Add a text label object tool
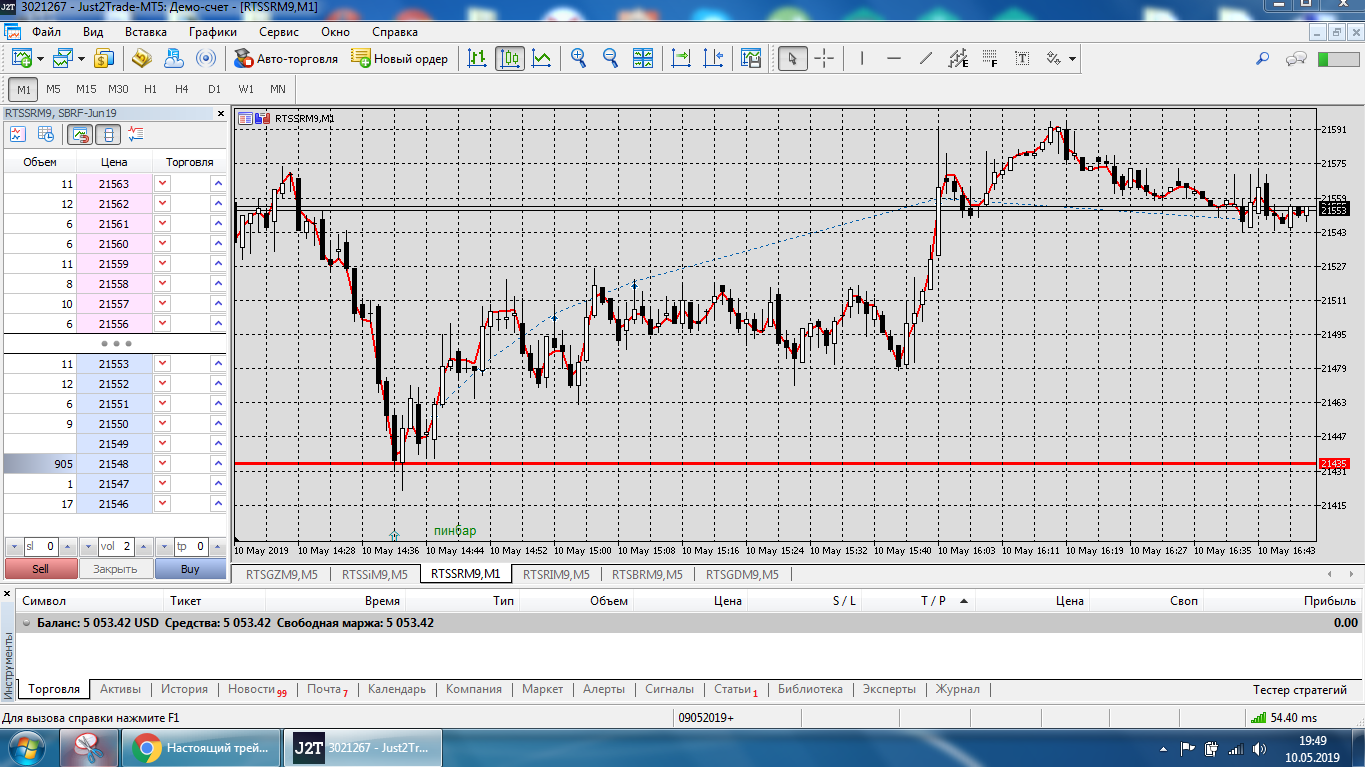The height and width of the screenshot is (767, 1365). [x=1022, y=59]
